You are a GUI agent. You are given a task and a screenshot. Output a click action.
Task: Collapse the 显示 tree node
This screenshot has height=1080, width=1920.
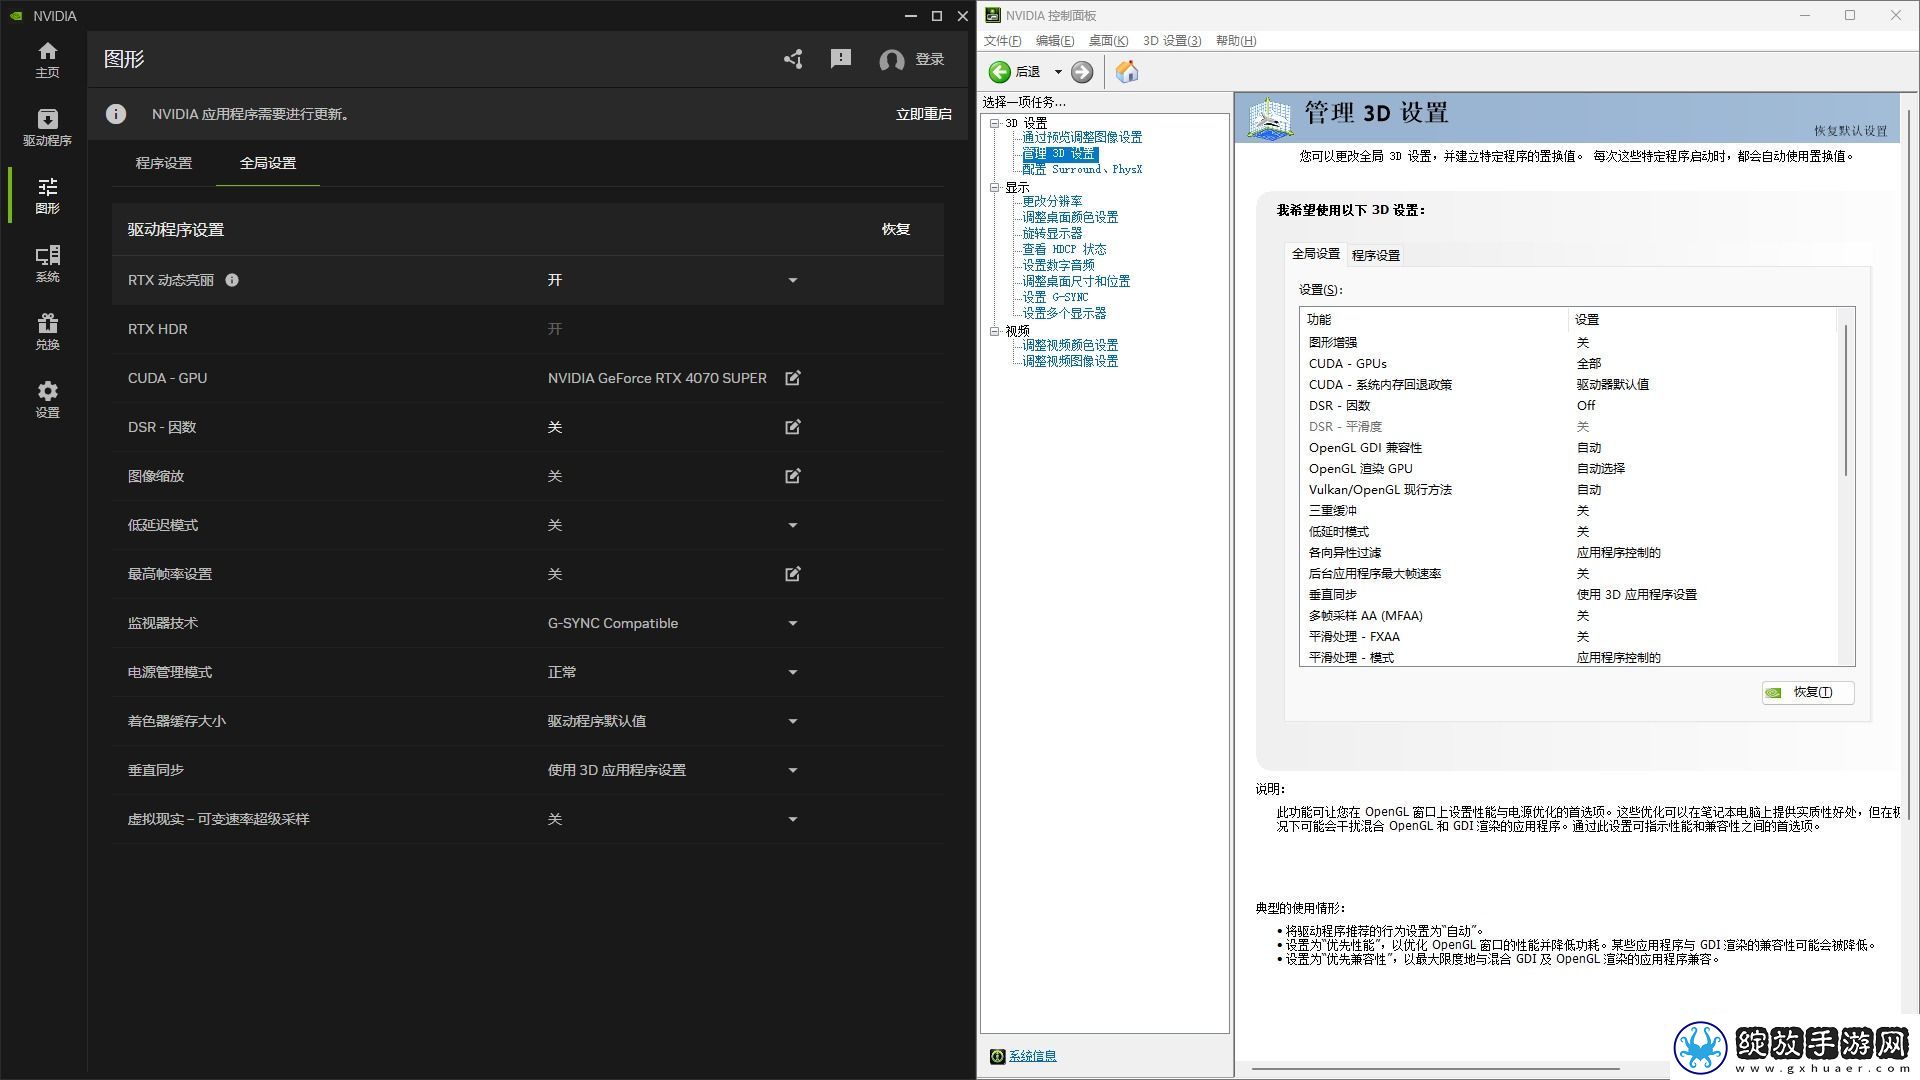pos(995,188)
